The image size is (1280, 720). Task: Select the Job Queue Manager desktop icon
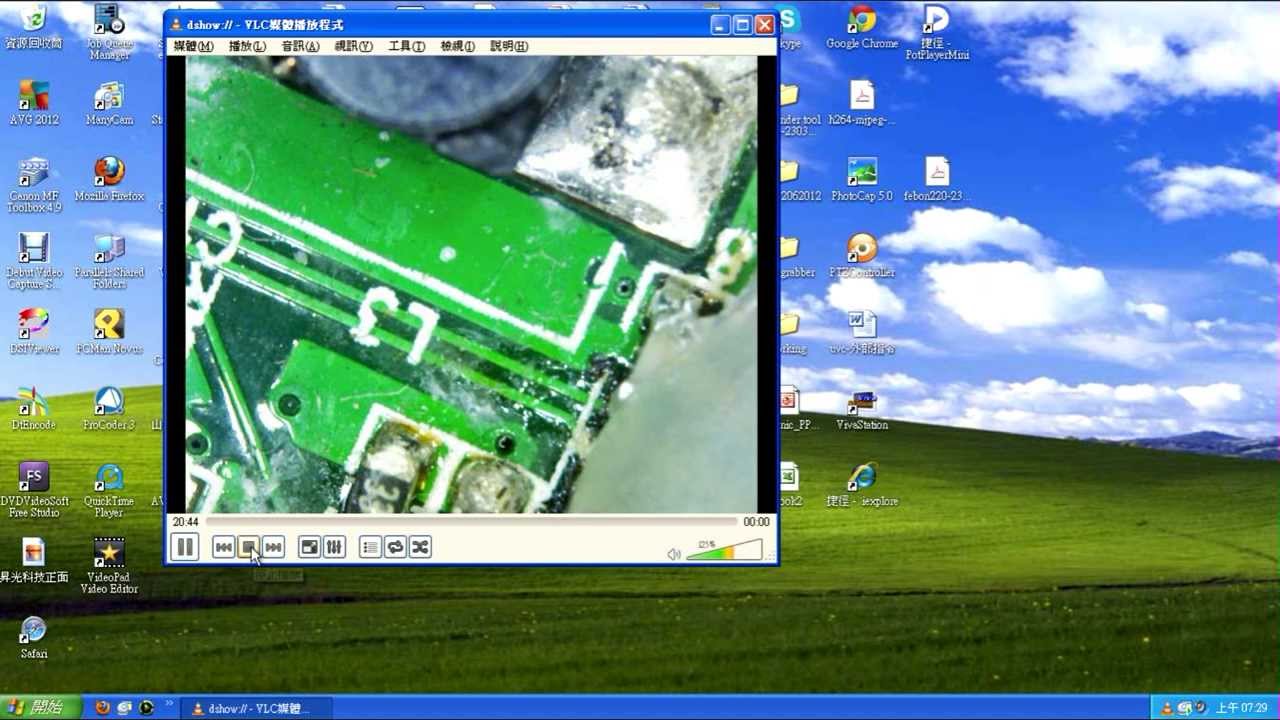(x=109, y=33)
